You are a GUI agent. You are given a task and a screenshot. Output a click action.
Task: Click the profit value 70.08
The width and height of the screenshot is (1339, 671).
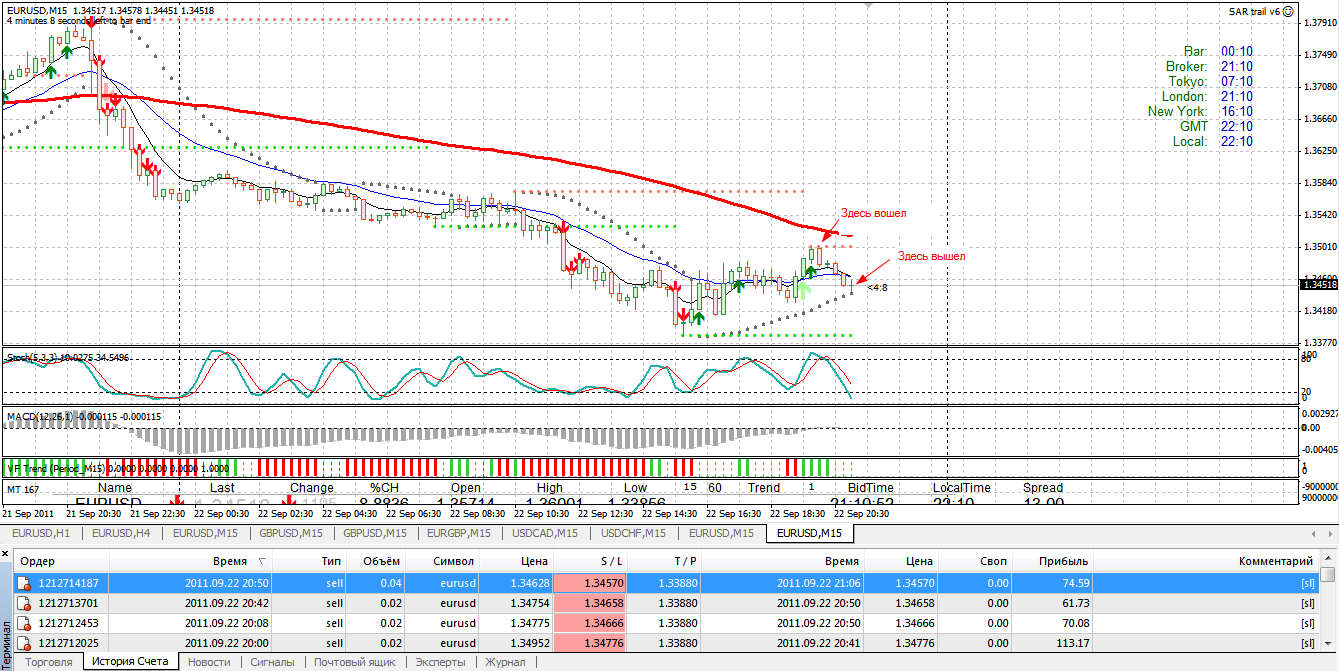coord(1076,623)
